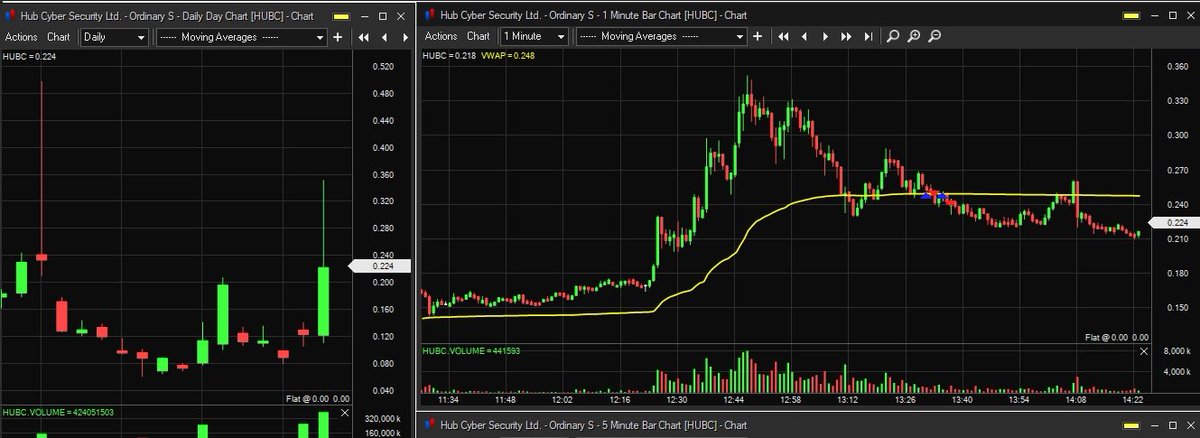
Task: Rewind fast in Daily chart toolbar
Action: pos(365,36)
